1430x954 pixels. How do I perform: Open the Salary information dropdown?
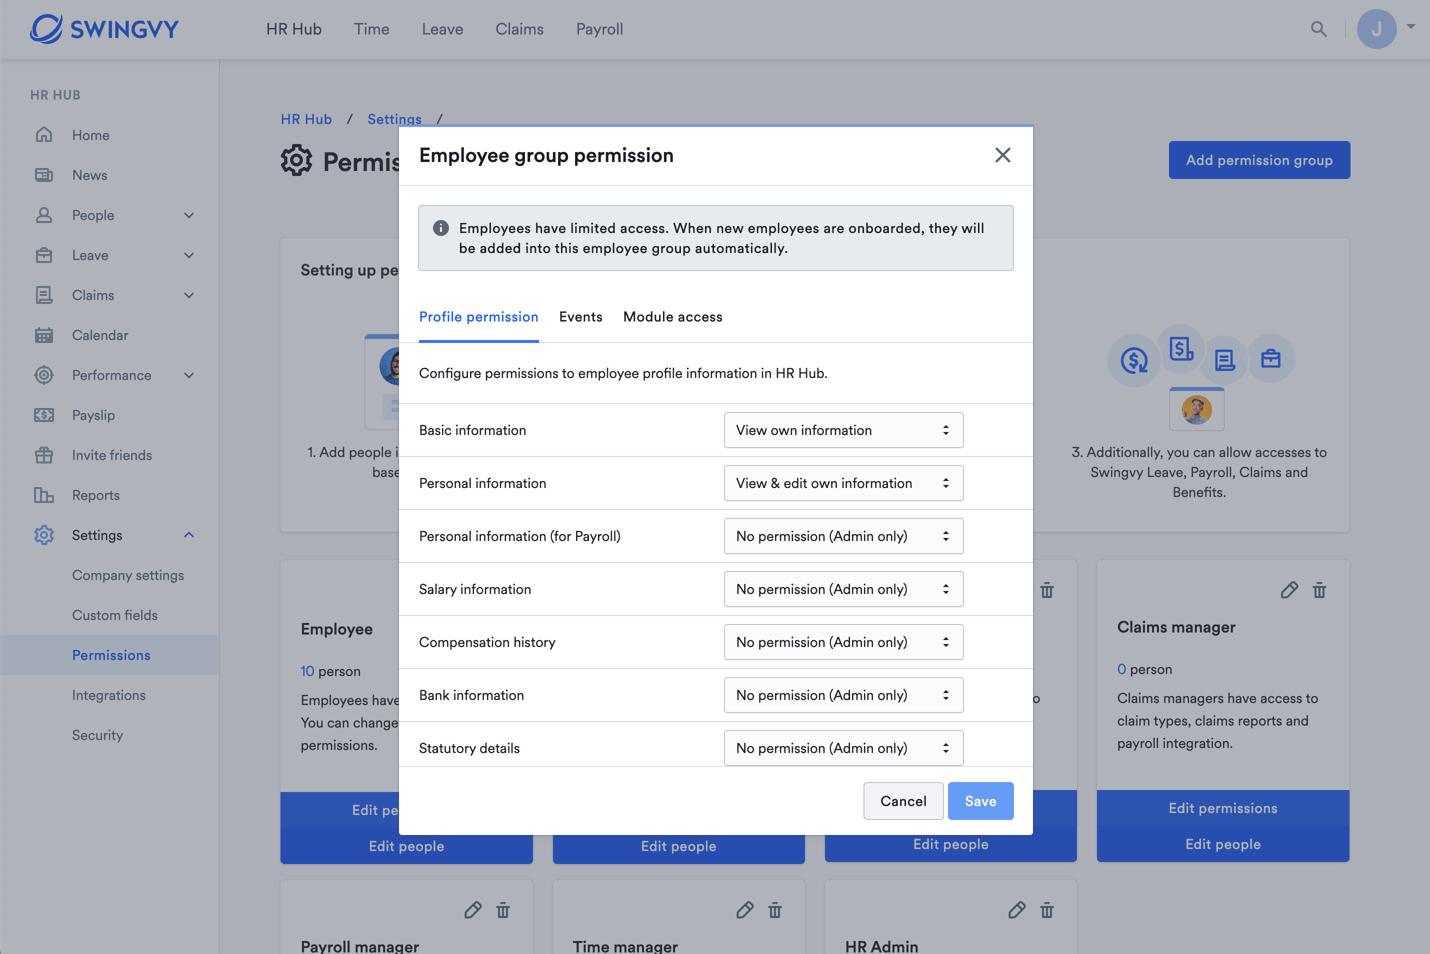click(843, 589)
